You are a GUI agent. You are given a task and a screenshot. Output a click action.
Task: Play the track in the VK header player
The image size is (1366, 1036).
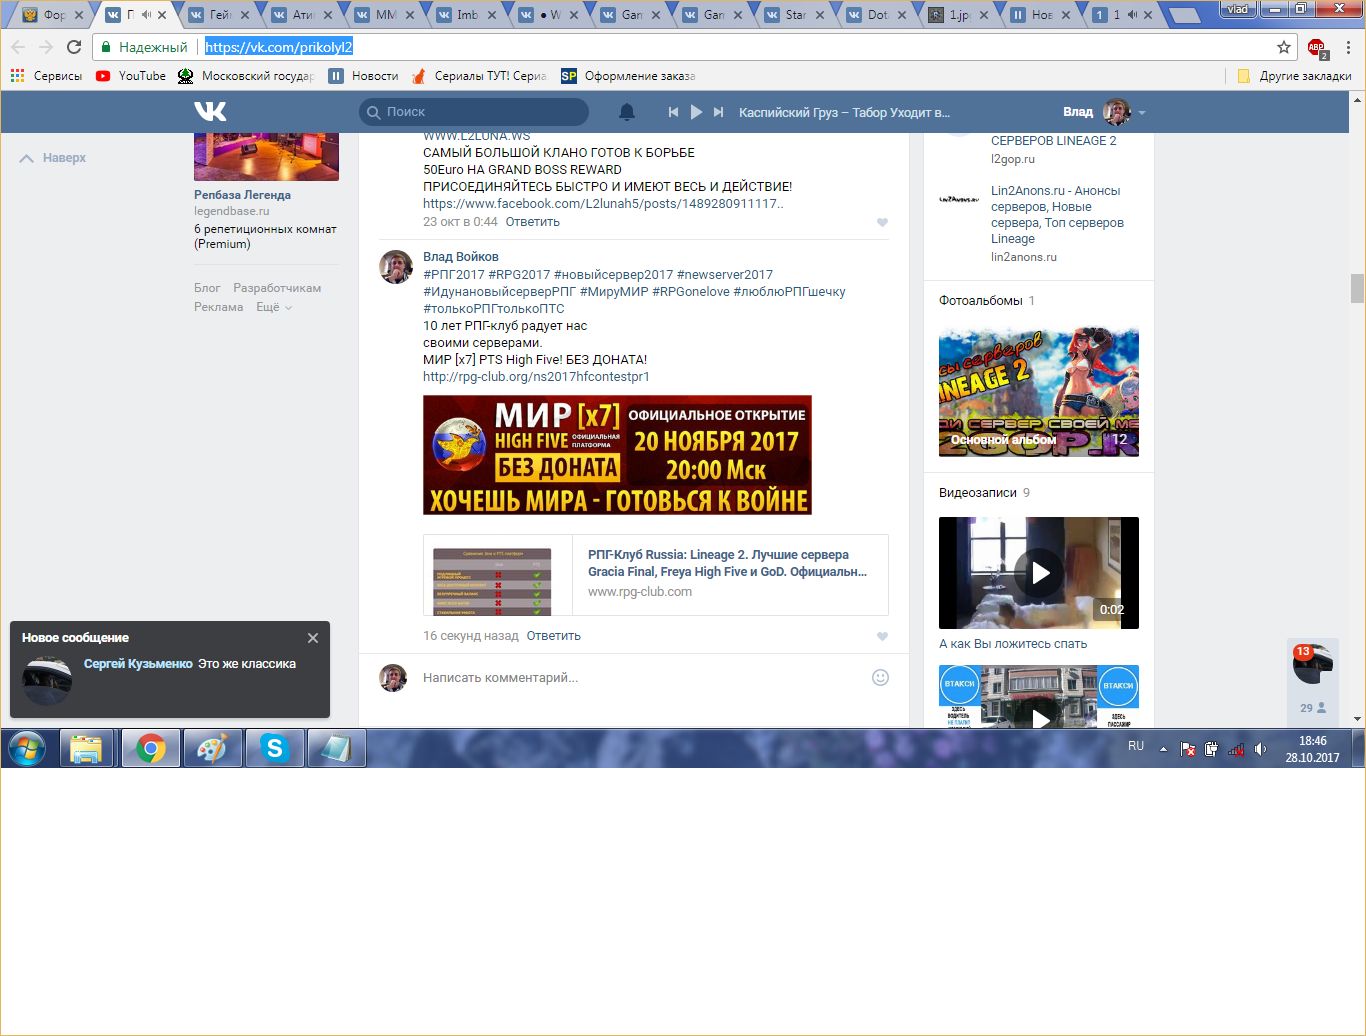(x=696, y=112)
